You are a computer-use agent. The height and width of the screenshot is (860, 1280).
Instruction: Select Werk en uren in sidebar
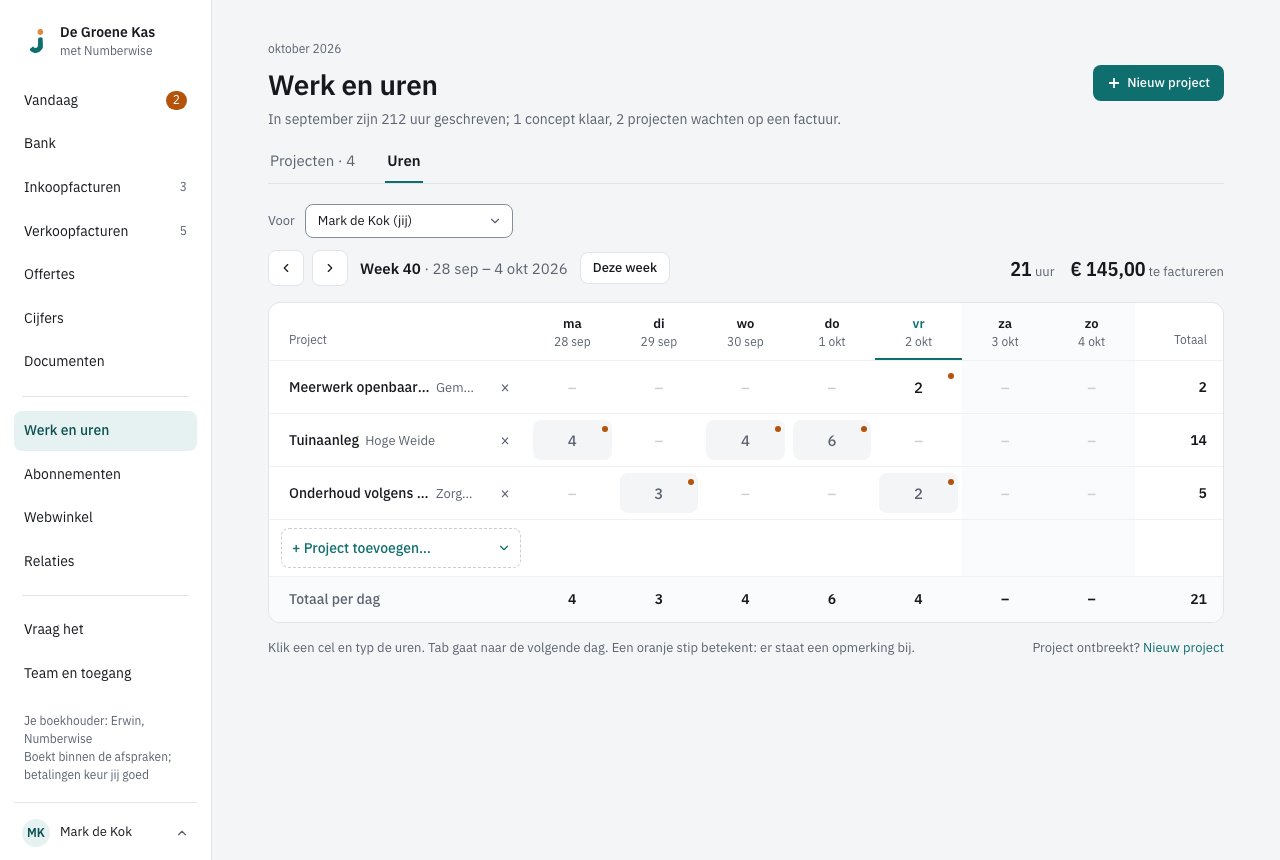(105, 430)
